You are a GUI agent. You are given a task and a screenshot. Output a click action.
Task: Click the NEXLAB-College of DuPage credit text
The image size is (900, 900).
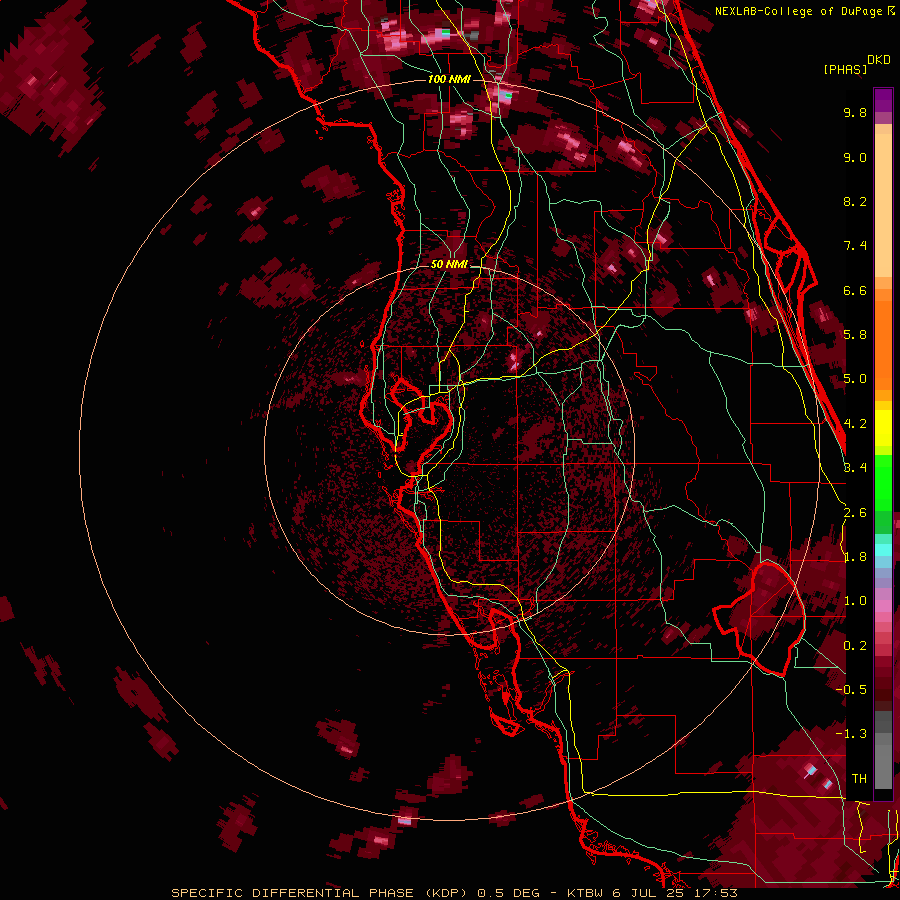(x=799, y=11)
